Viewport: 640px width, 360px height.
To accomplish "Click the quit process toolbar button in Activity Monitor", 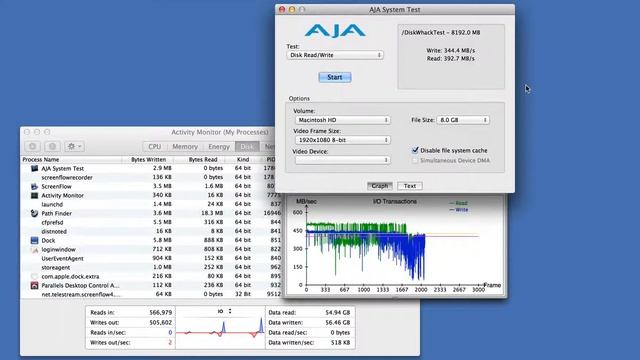I will click(33, 146).
